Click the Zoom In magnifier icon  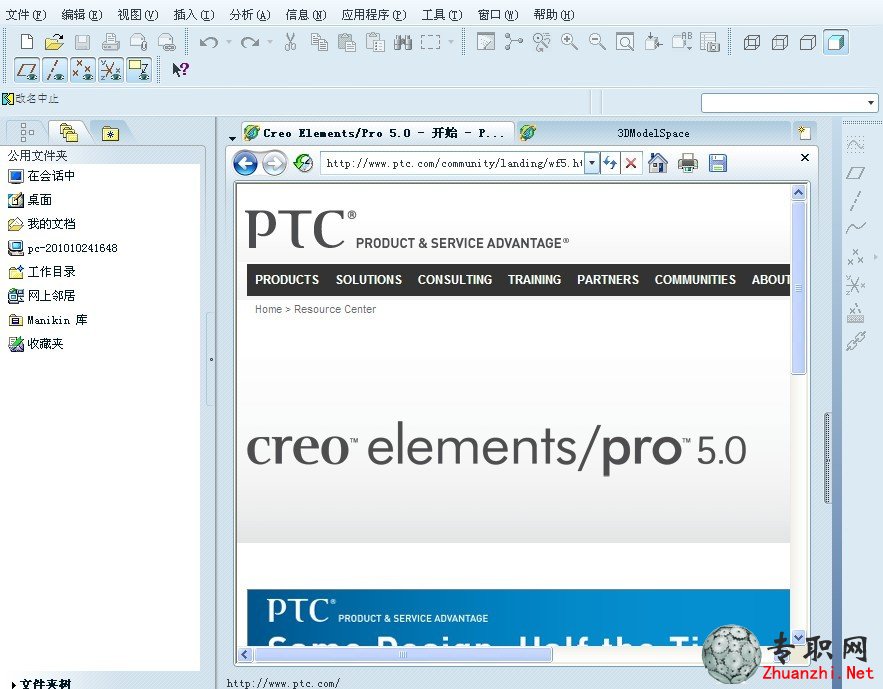(569, 42)
